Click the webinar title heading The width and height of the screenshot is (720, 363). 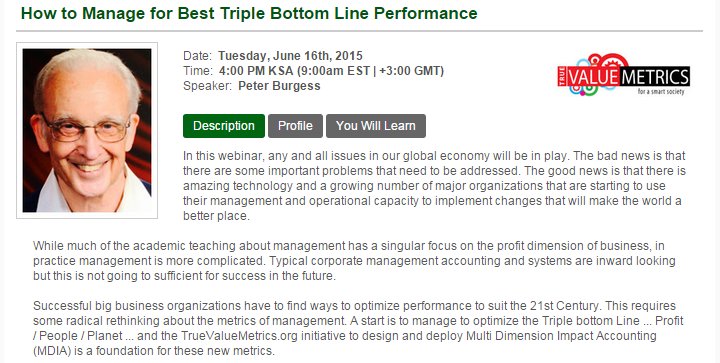click(249, 13)
